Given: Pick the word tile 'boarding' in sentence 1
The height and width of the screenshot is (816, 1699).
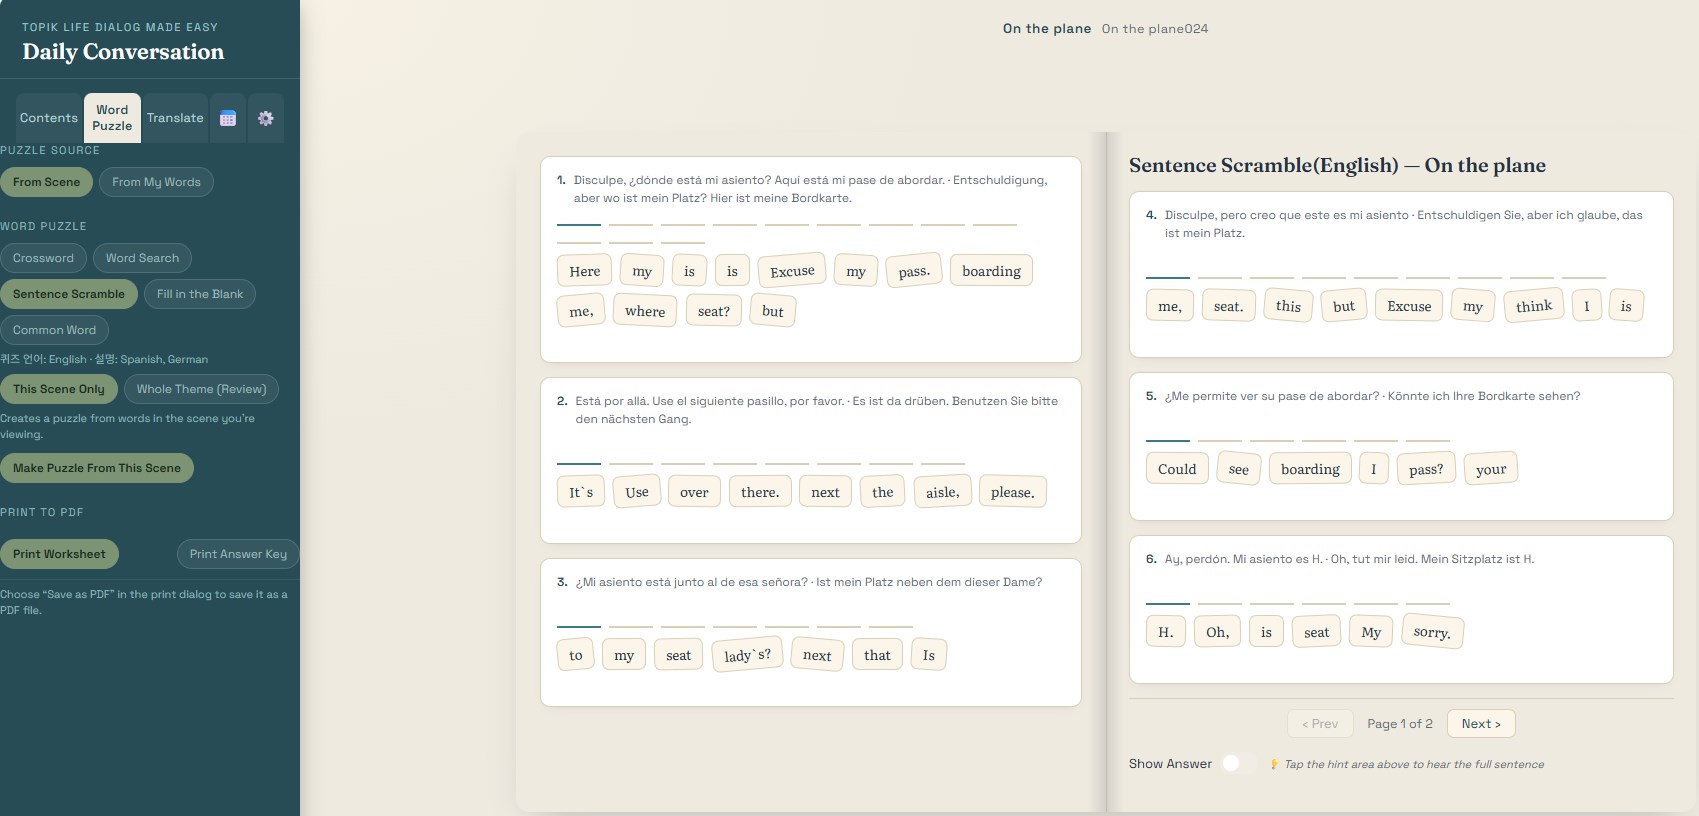Looking at the screenshot, I should point(991,271).
